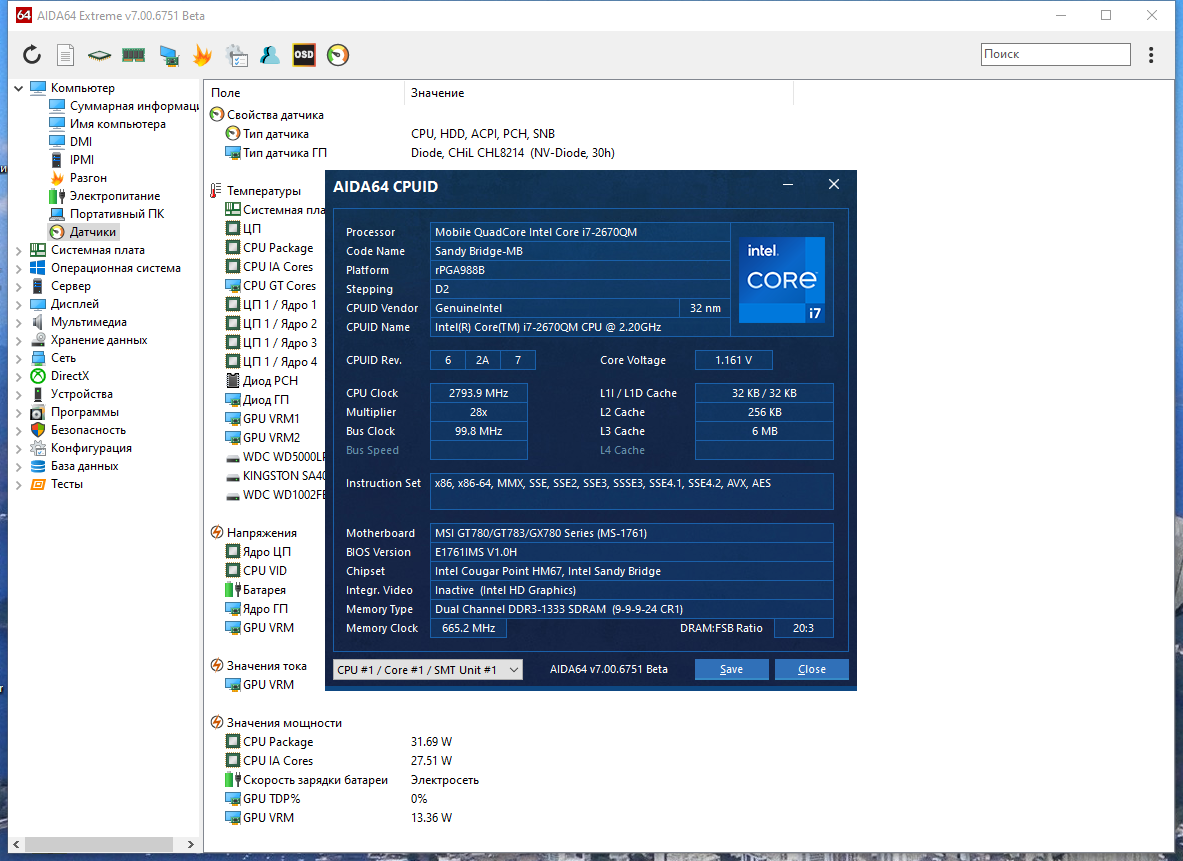Click tree panel horizontal scrollbar right arrow
The height and width of the screenshot is (861, 1183).
coord(191,844)
